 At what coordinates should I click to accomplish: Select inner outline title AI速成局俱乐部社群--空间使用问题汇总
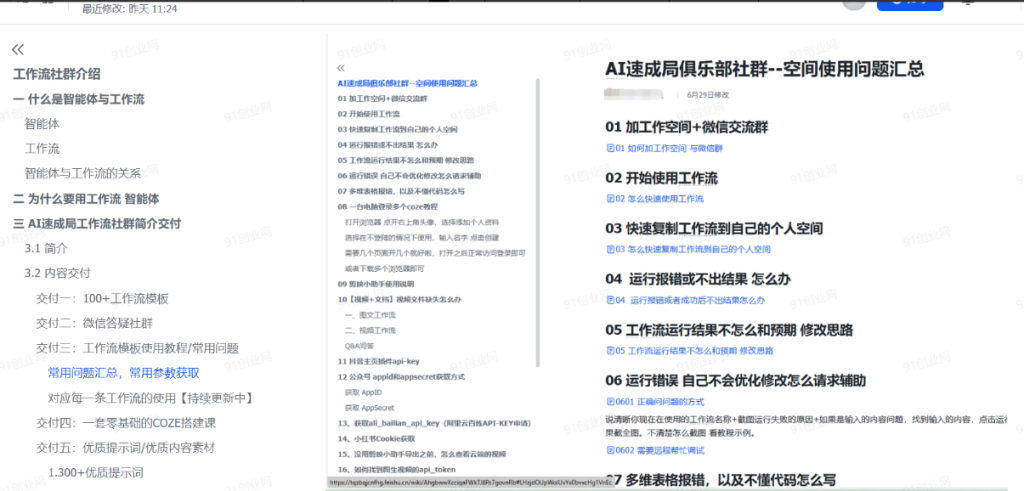408,84
